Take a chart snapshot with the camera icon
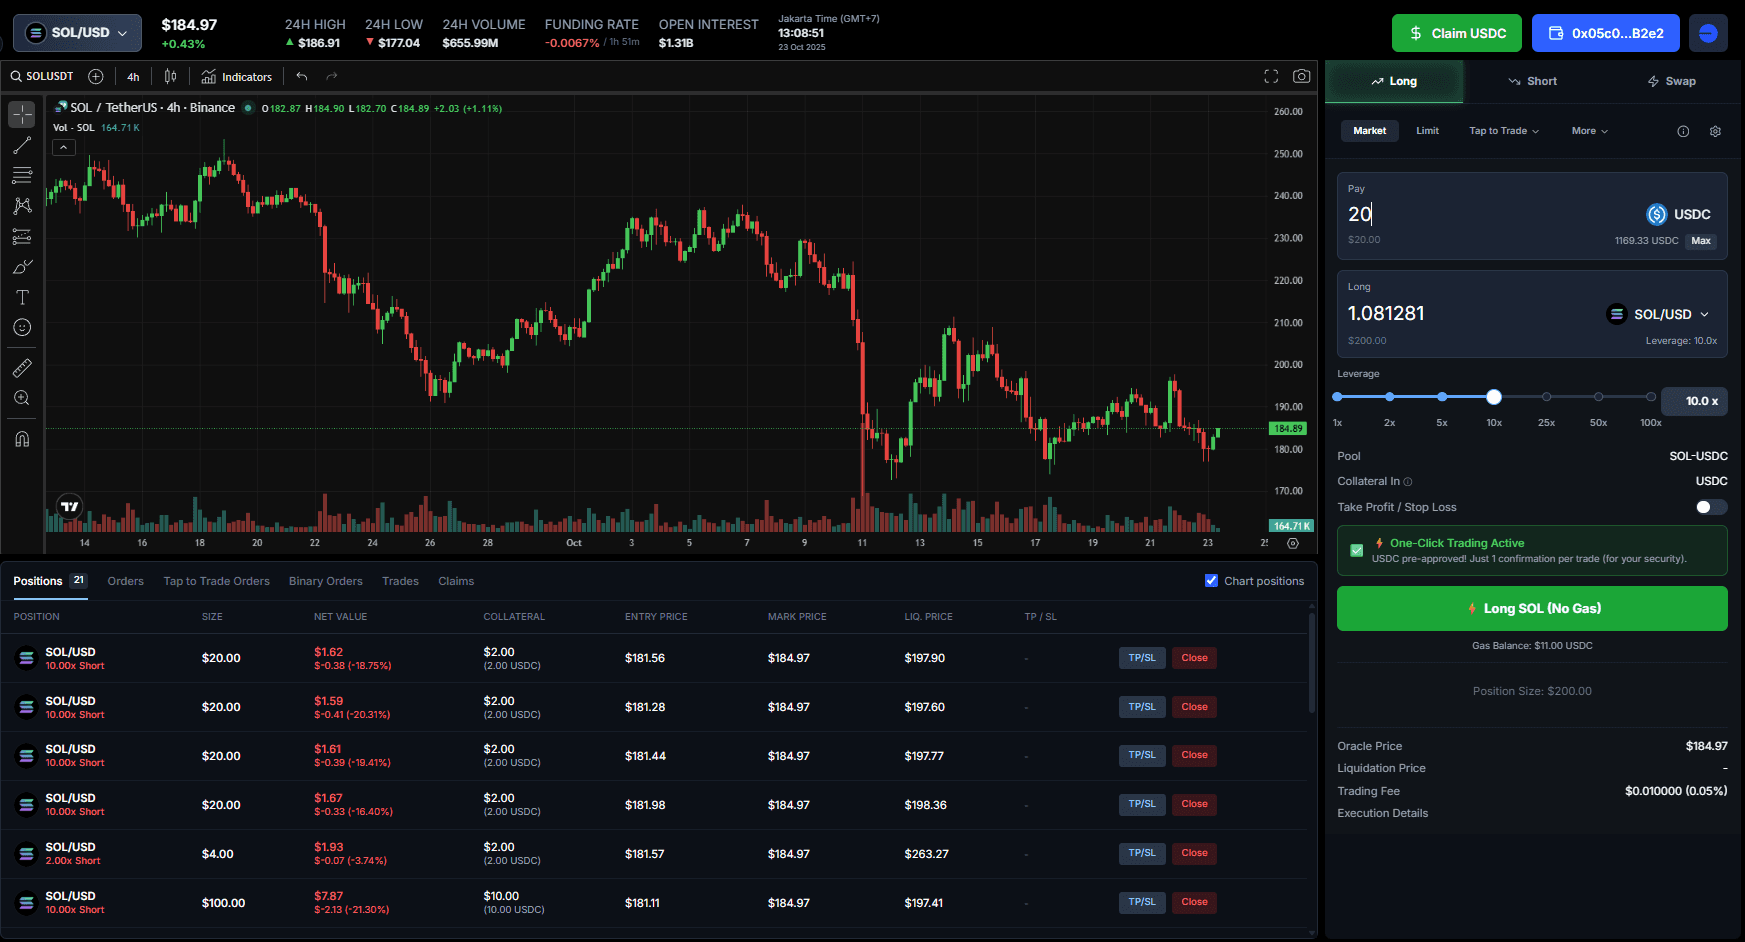This screenshot has width=1745, height=942. 1301,76
